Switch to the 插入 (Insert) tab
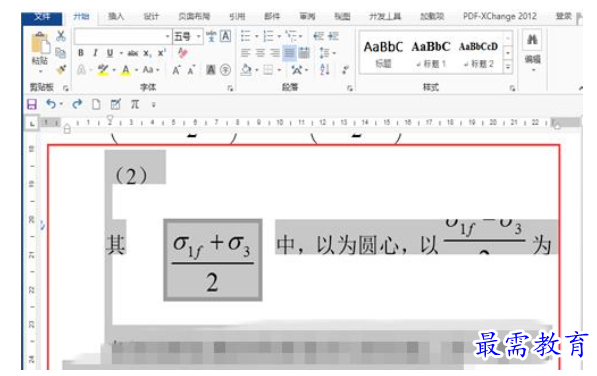Image resolution: width=597 pixels, height=376 pixels. (116, 16)
